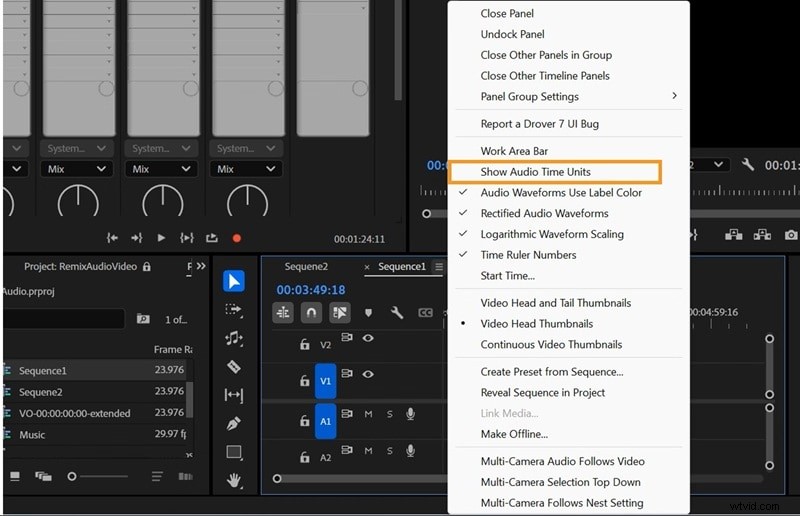Select the Track Select Forward tool
This screenshot has width=800, height=516.
234,310
